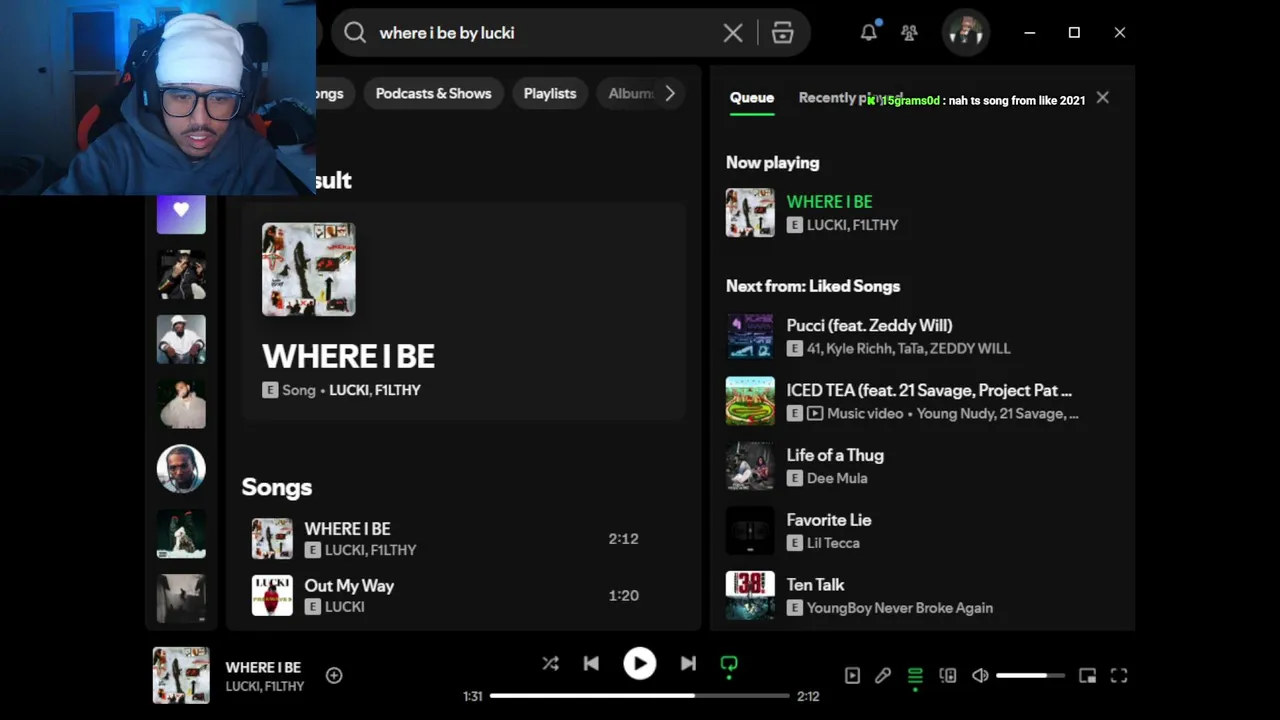The width and height of the screenshot is (1280, 720).
Task: Open Liked Songs heart in sidebar
Action: click(181, 210)
